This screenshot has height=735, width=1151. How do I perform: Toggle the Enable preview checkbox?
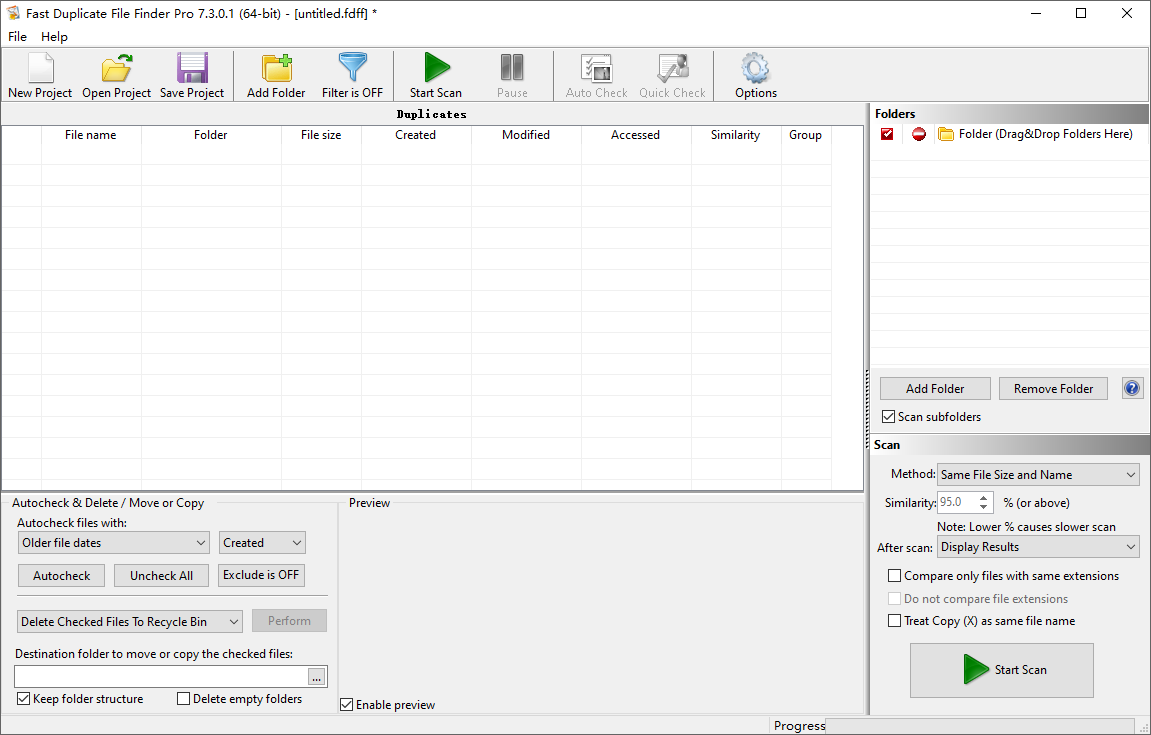(x=346, y=705)
